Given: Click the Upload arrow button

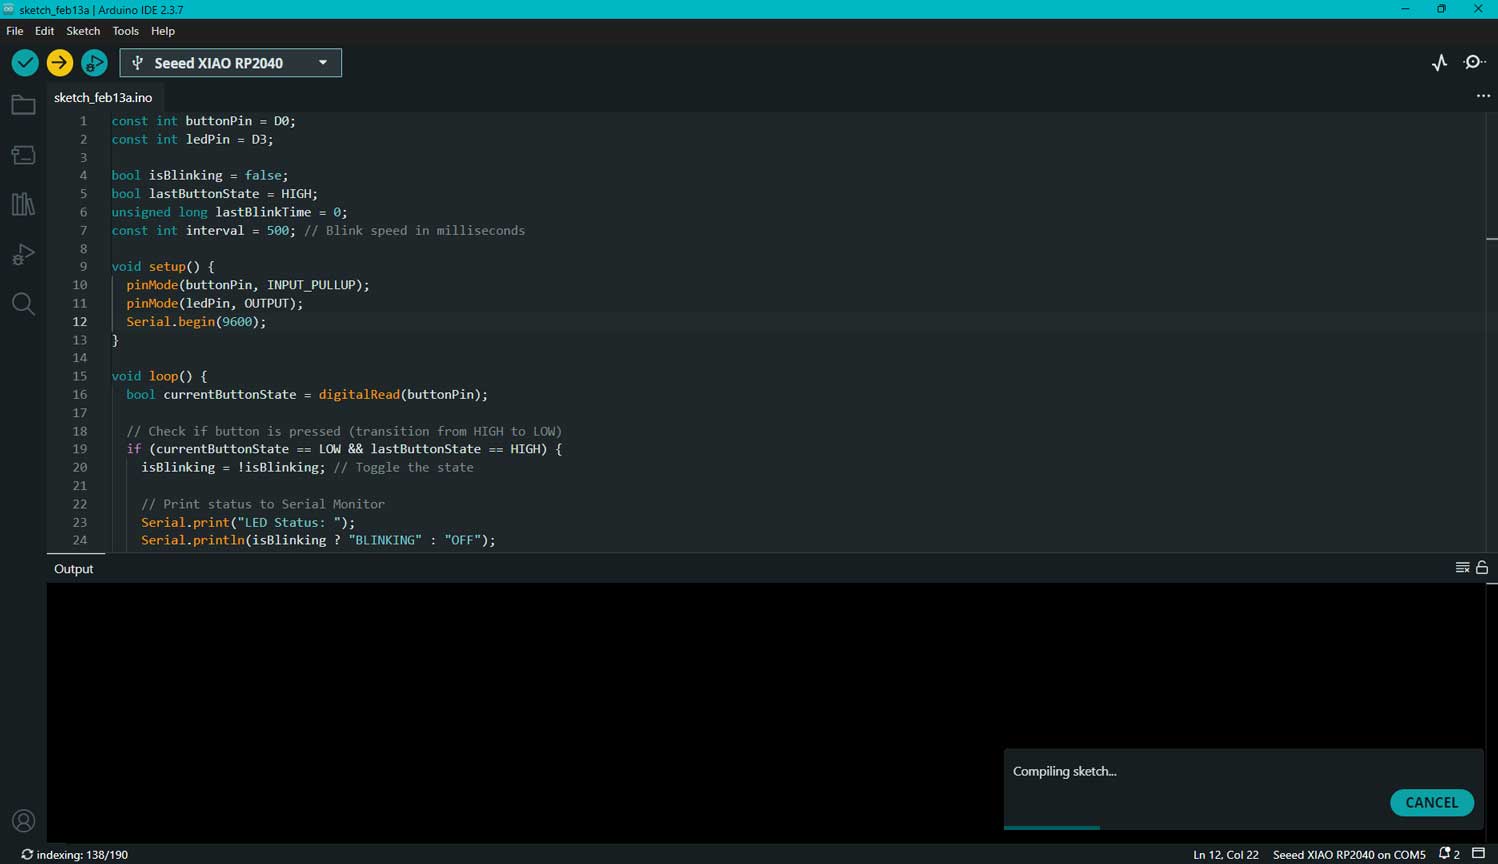Looking at the screenshot, I should [x=60, y=63].
